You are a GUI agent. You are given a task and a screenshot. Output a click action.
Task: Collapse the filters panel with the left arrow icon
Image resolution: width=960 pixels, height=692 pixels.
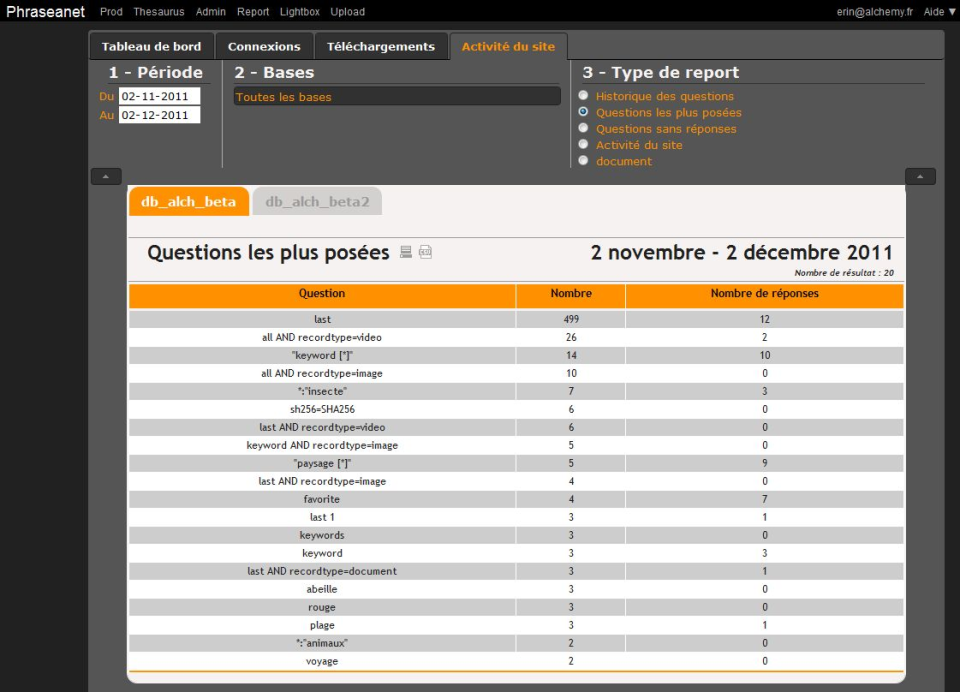click(x=104, y=176)
